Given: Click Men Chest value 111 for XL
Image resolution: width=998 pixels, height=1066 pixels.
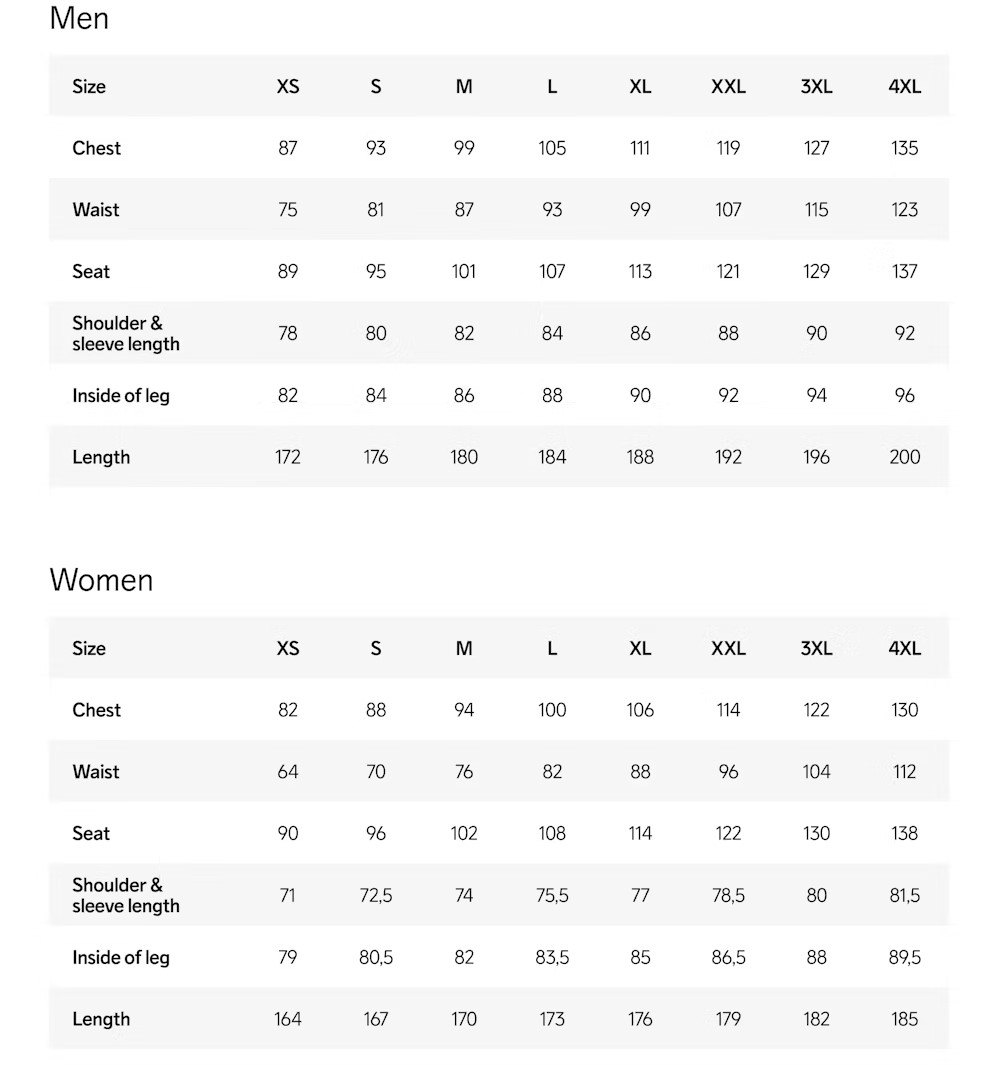Looking at the screenshot, I should click(x=640, y=148).
